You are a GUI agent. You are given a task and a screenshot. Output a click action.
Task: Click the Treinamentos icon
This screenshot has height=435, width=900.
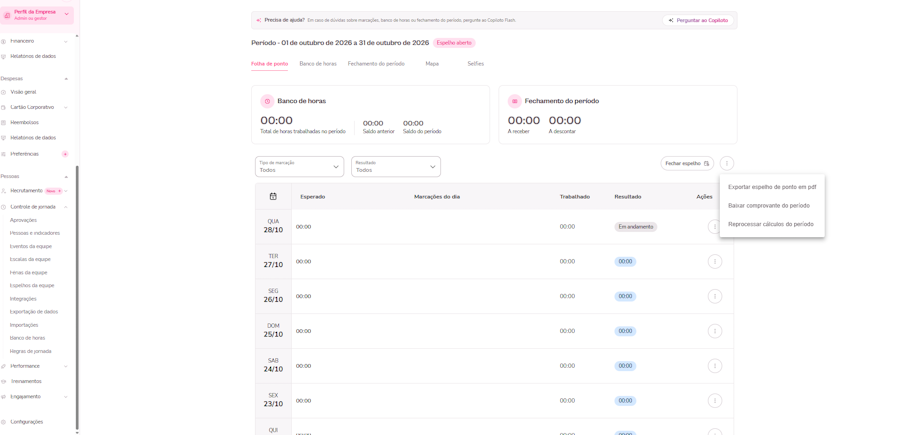3,382
